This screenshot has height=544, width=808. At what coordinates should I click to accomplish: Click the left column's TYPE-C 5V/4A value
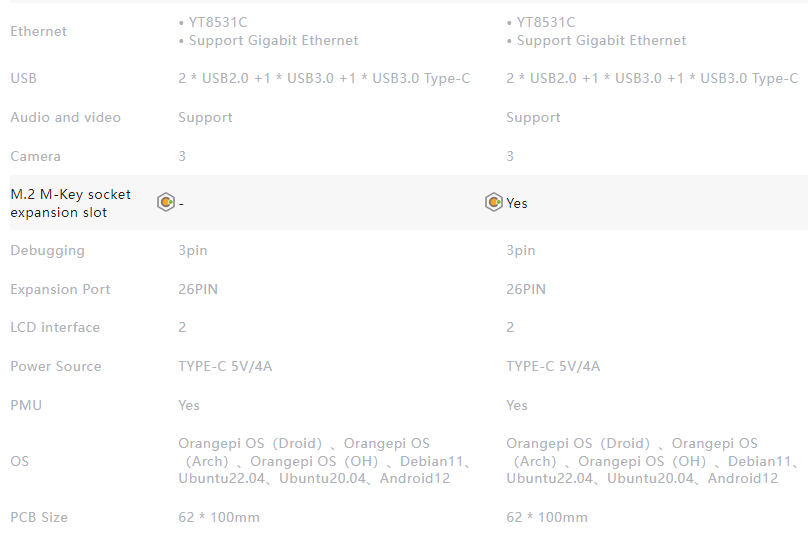click(x=225, y=366)
